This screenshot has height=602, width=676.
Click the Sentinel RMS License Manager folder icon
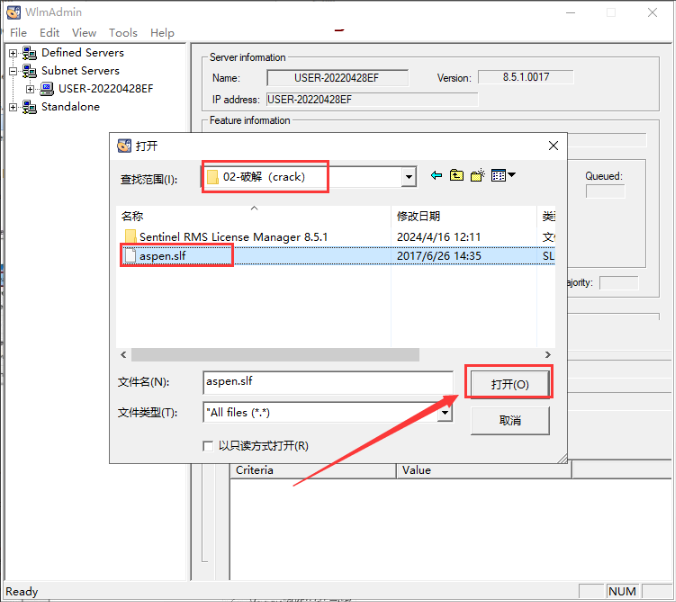[x=130, y=237]
